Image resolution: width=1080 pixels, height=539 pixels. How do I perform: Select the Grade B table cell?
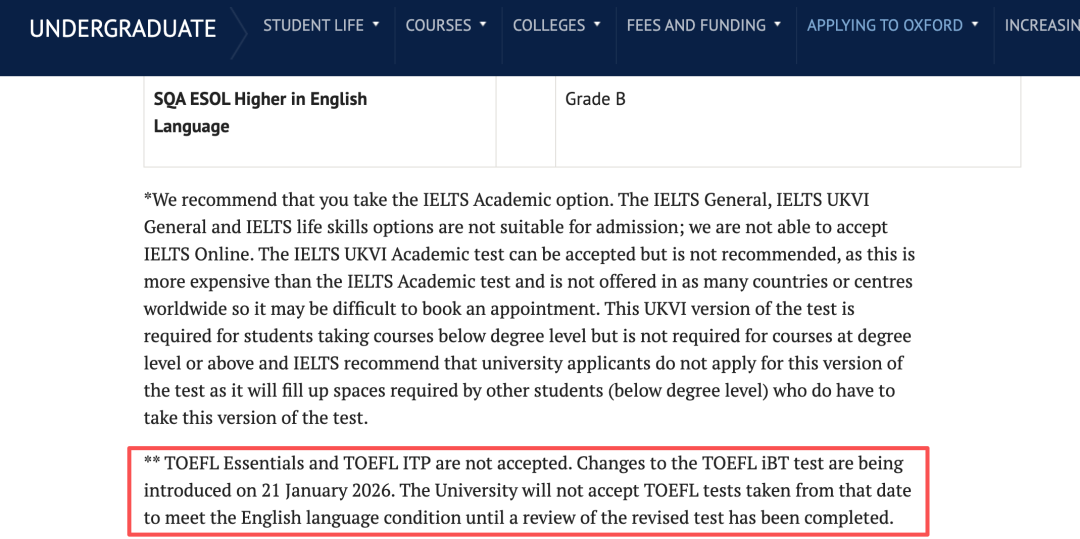[595, 99]
